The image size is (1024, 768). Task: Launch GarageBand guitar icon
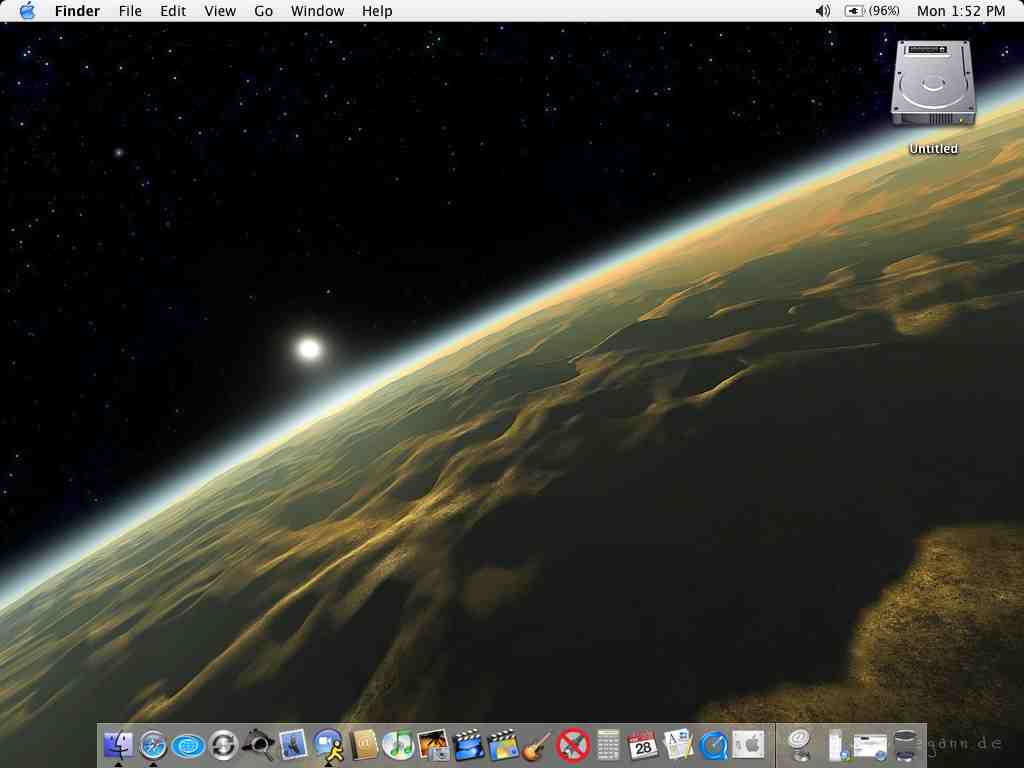pyautogui.click(x=537, y=745)
